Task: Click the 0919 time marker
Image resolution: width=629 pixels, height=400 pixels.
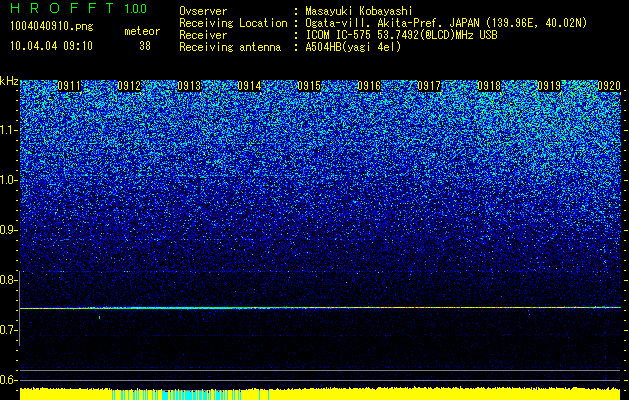Action: click(549, 86)
